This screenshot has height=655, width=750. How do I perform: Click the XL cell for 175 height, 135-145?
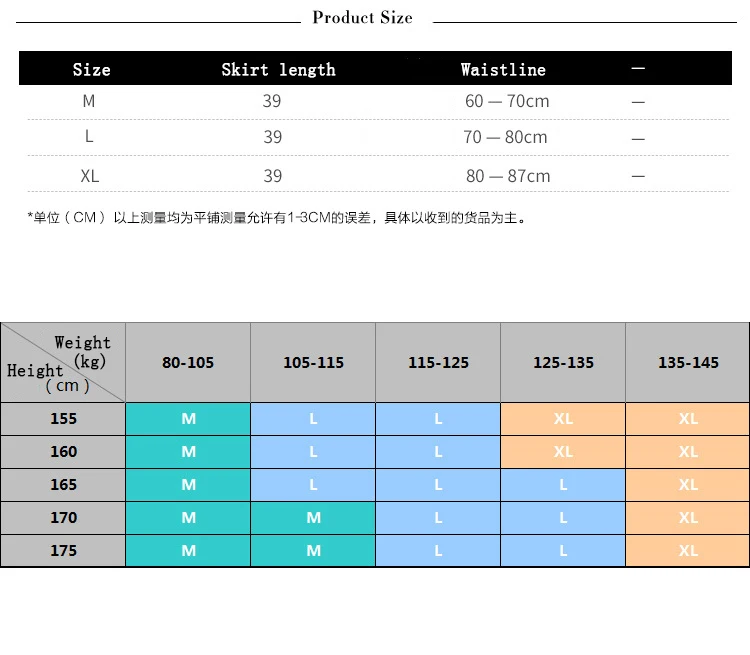[688, 551]
